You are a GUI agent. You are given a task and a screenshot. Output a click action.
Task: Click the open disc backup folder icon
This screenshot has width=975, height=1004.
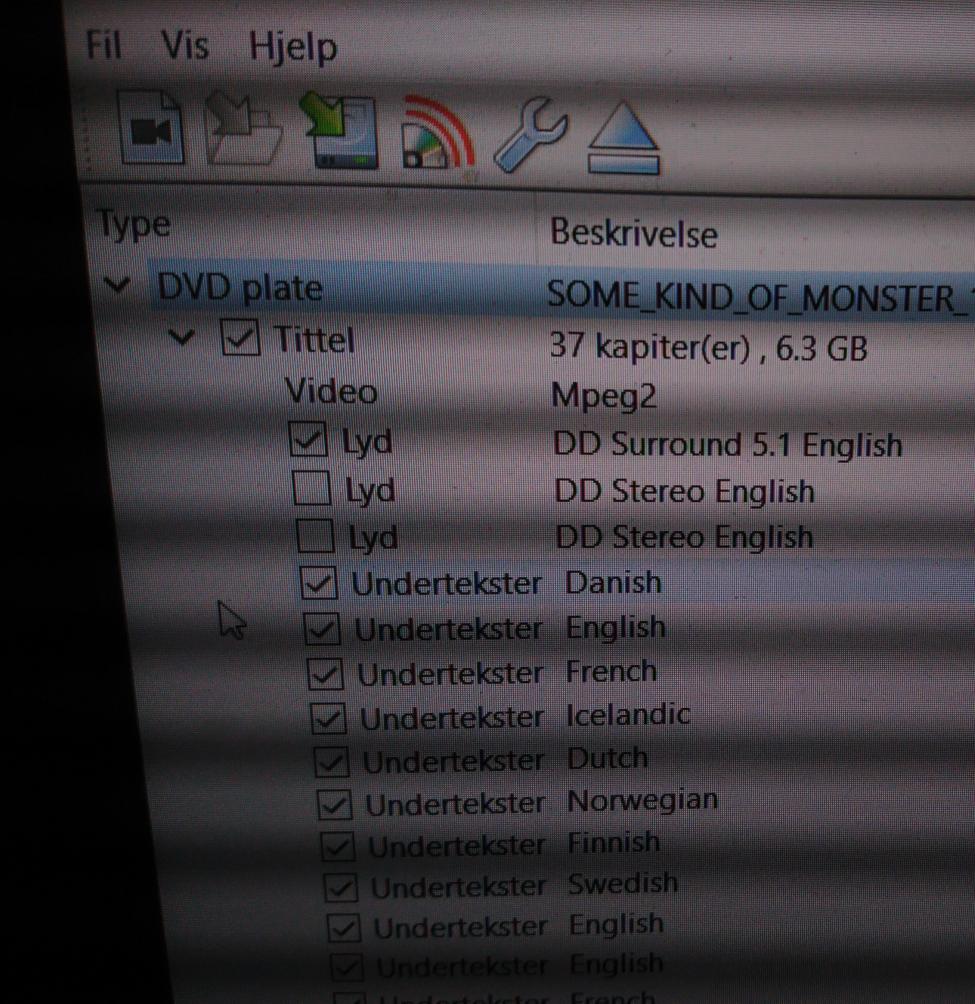tap(243, 130)
